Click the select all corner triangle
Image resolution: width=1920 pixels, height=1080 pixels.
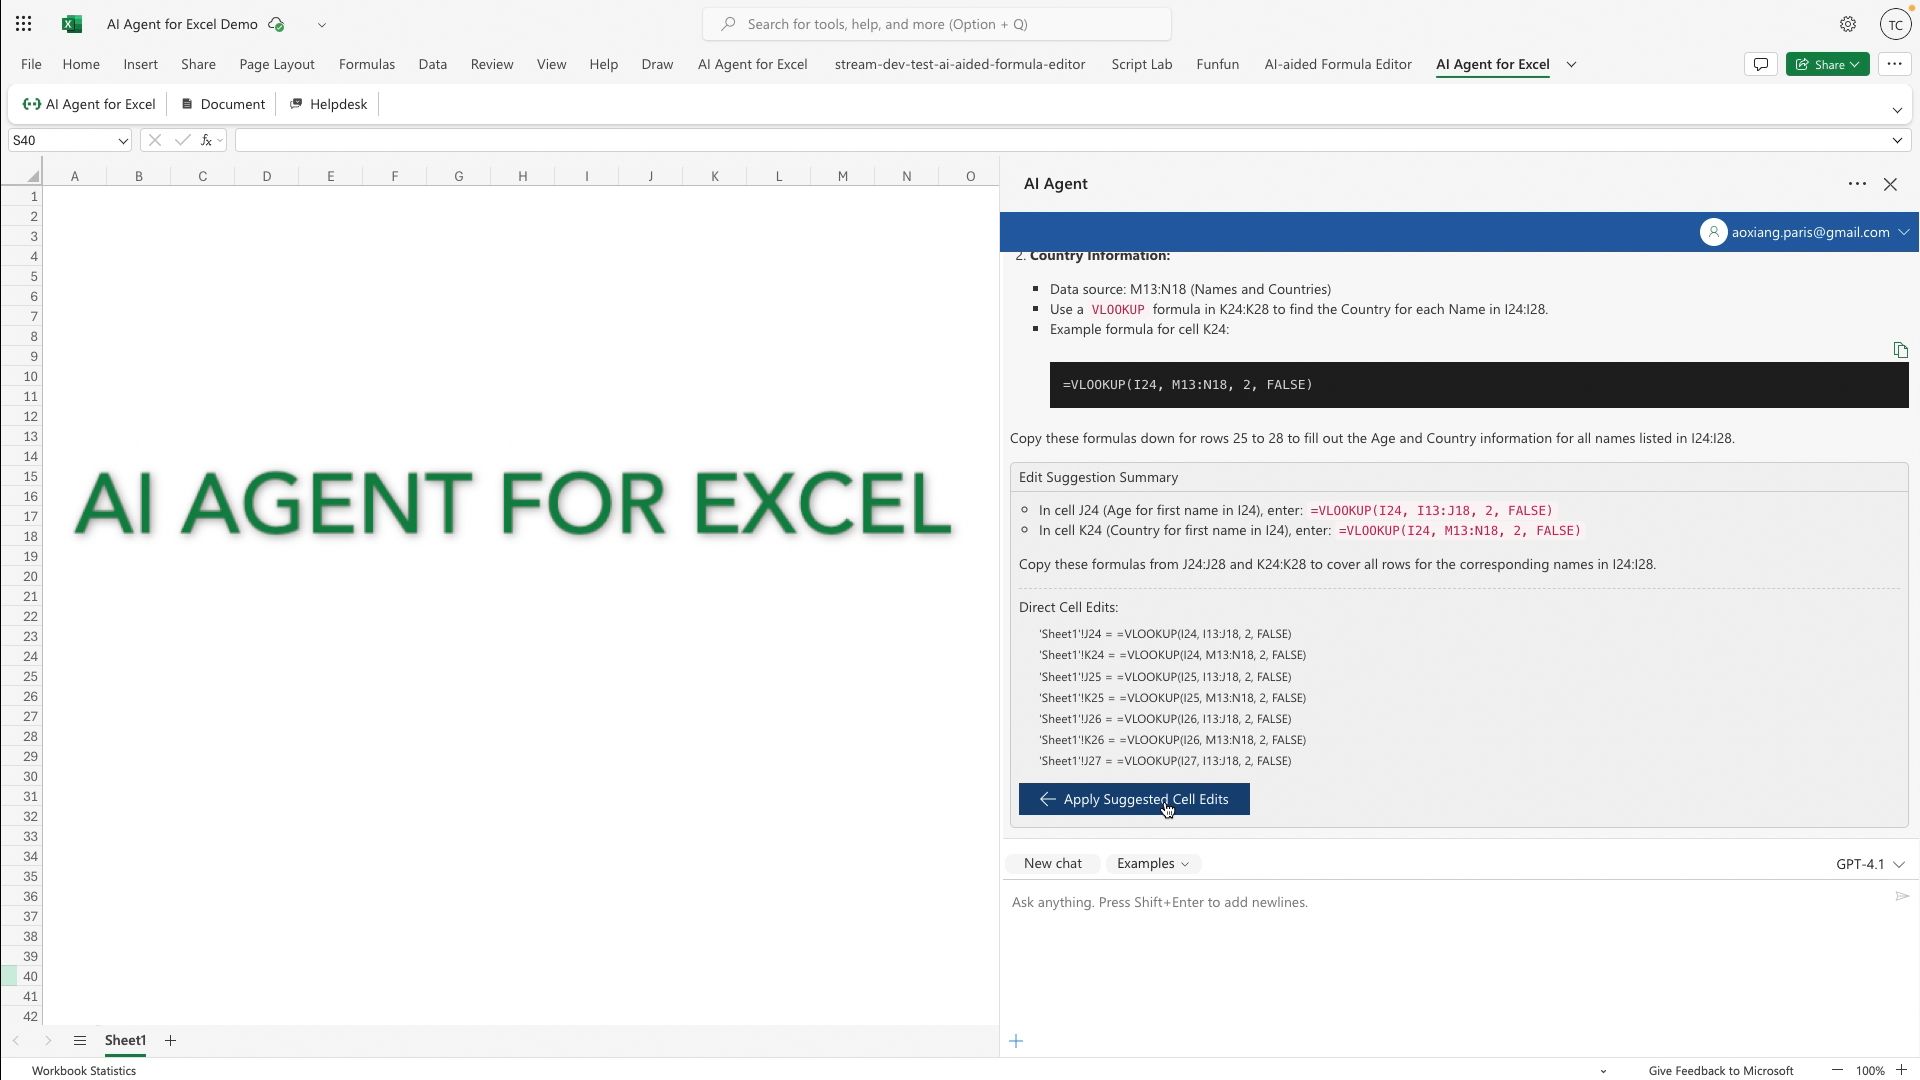(33, 177)
